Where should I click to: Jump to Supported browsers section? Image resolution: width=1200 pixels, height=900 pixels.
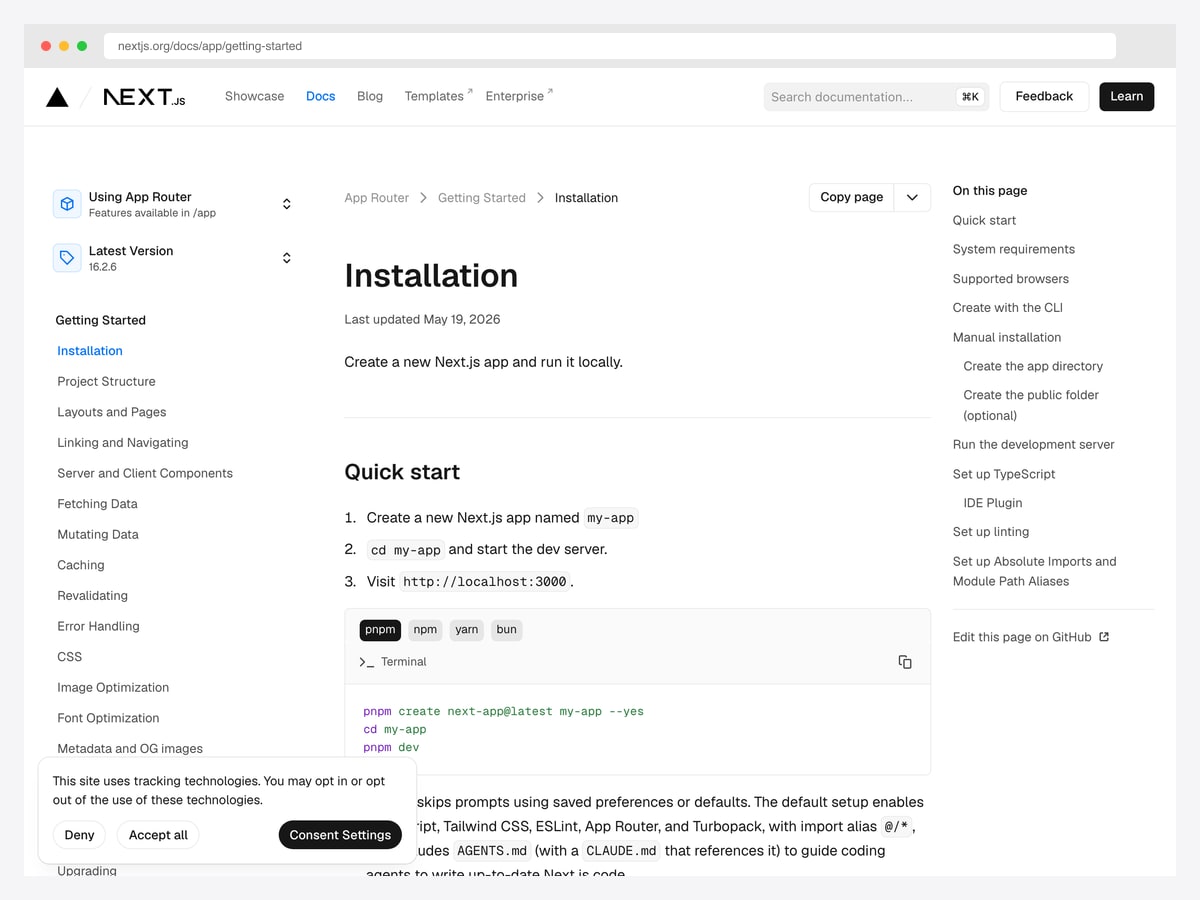1011,279
